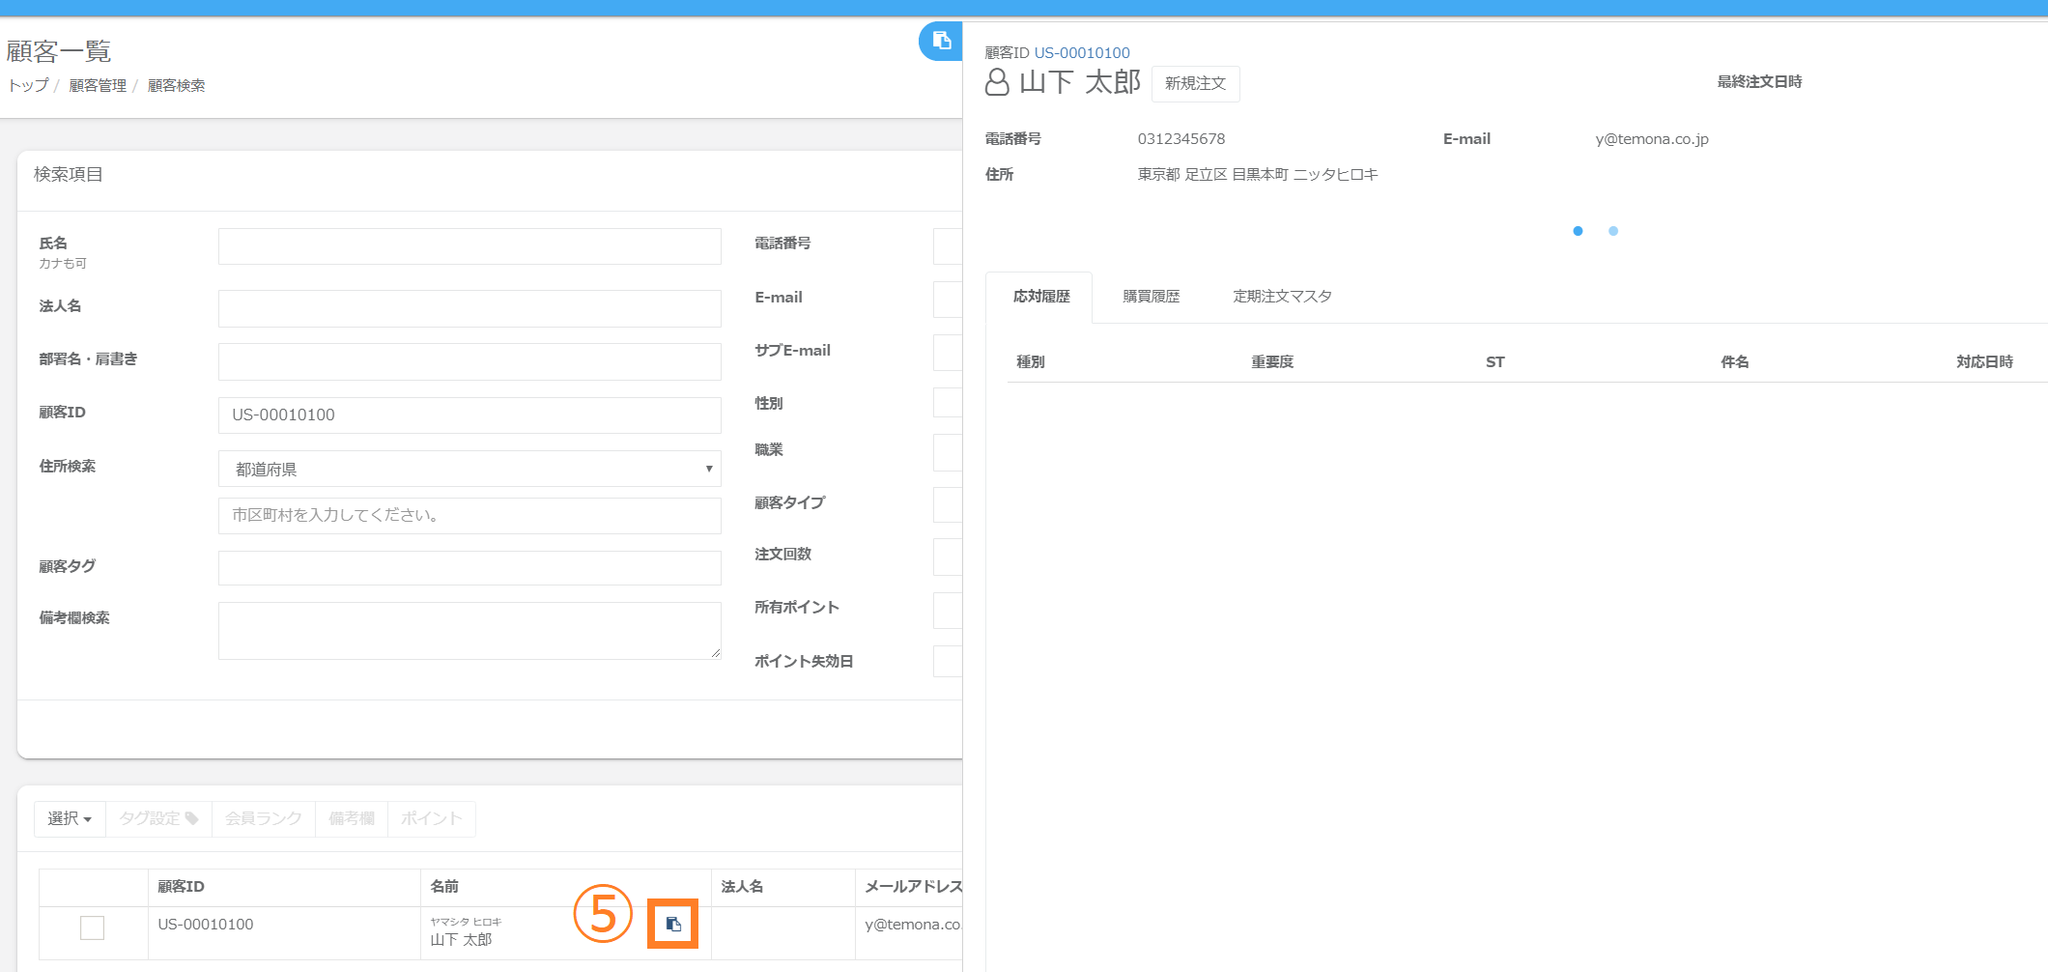The width and height of the screenshot is (2048, 972).
Task: Tick the checkbox for customer US-00010100
Action: click(92, 928)
